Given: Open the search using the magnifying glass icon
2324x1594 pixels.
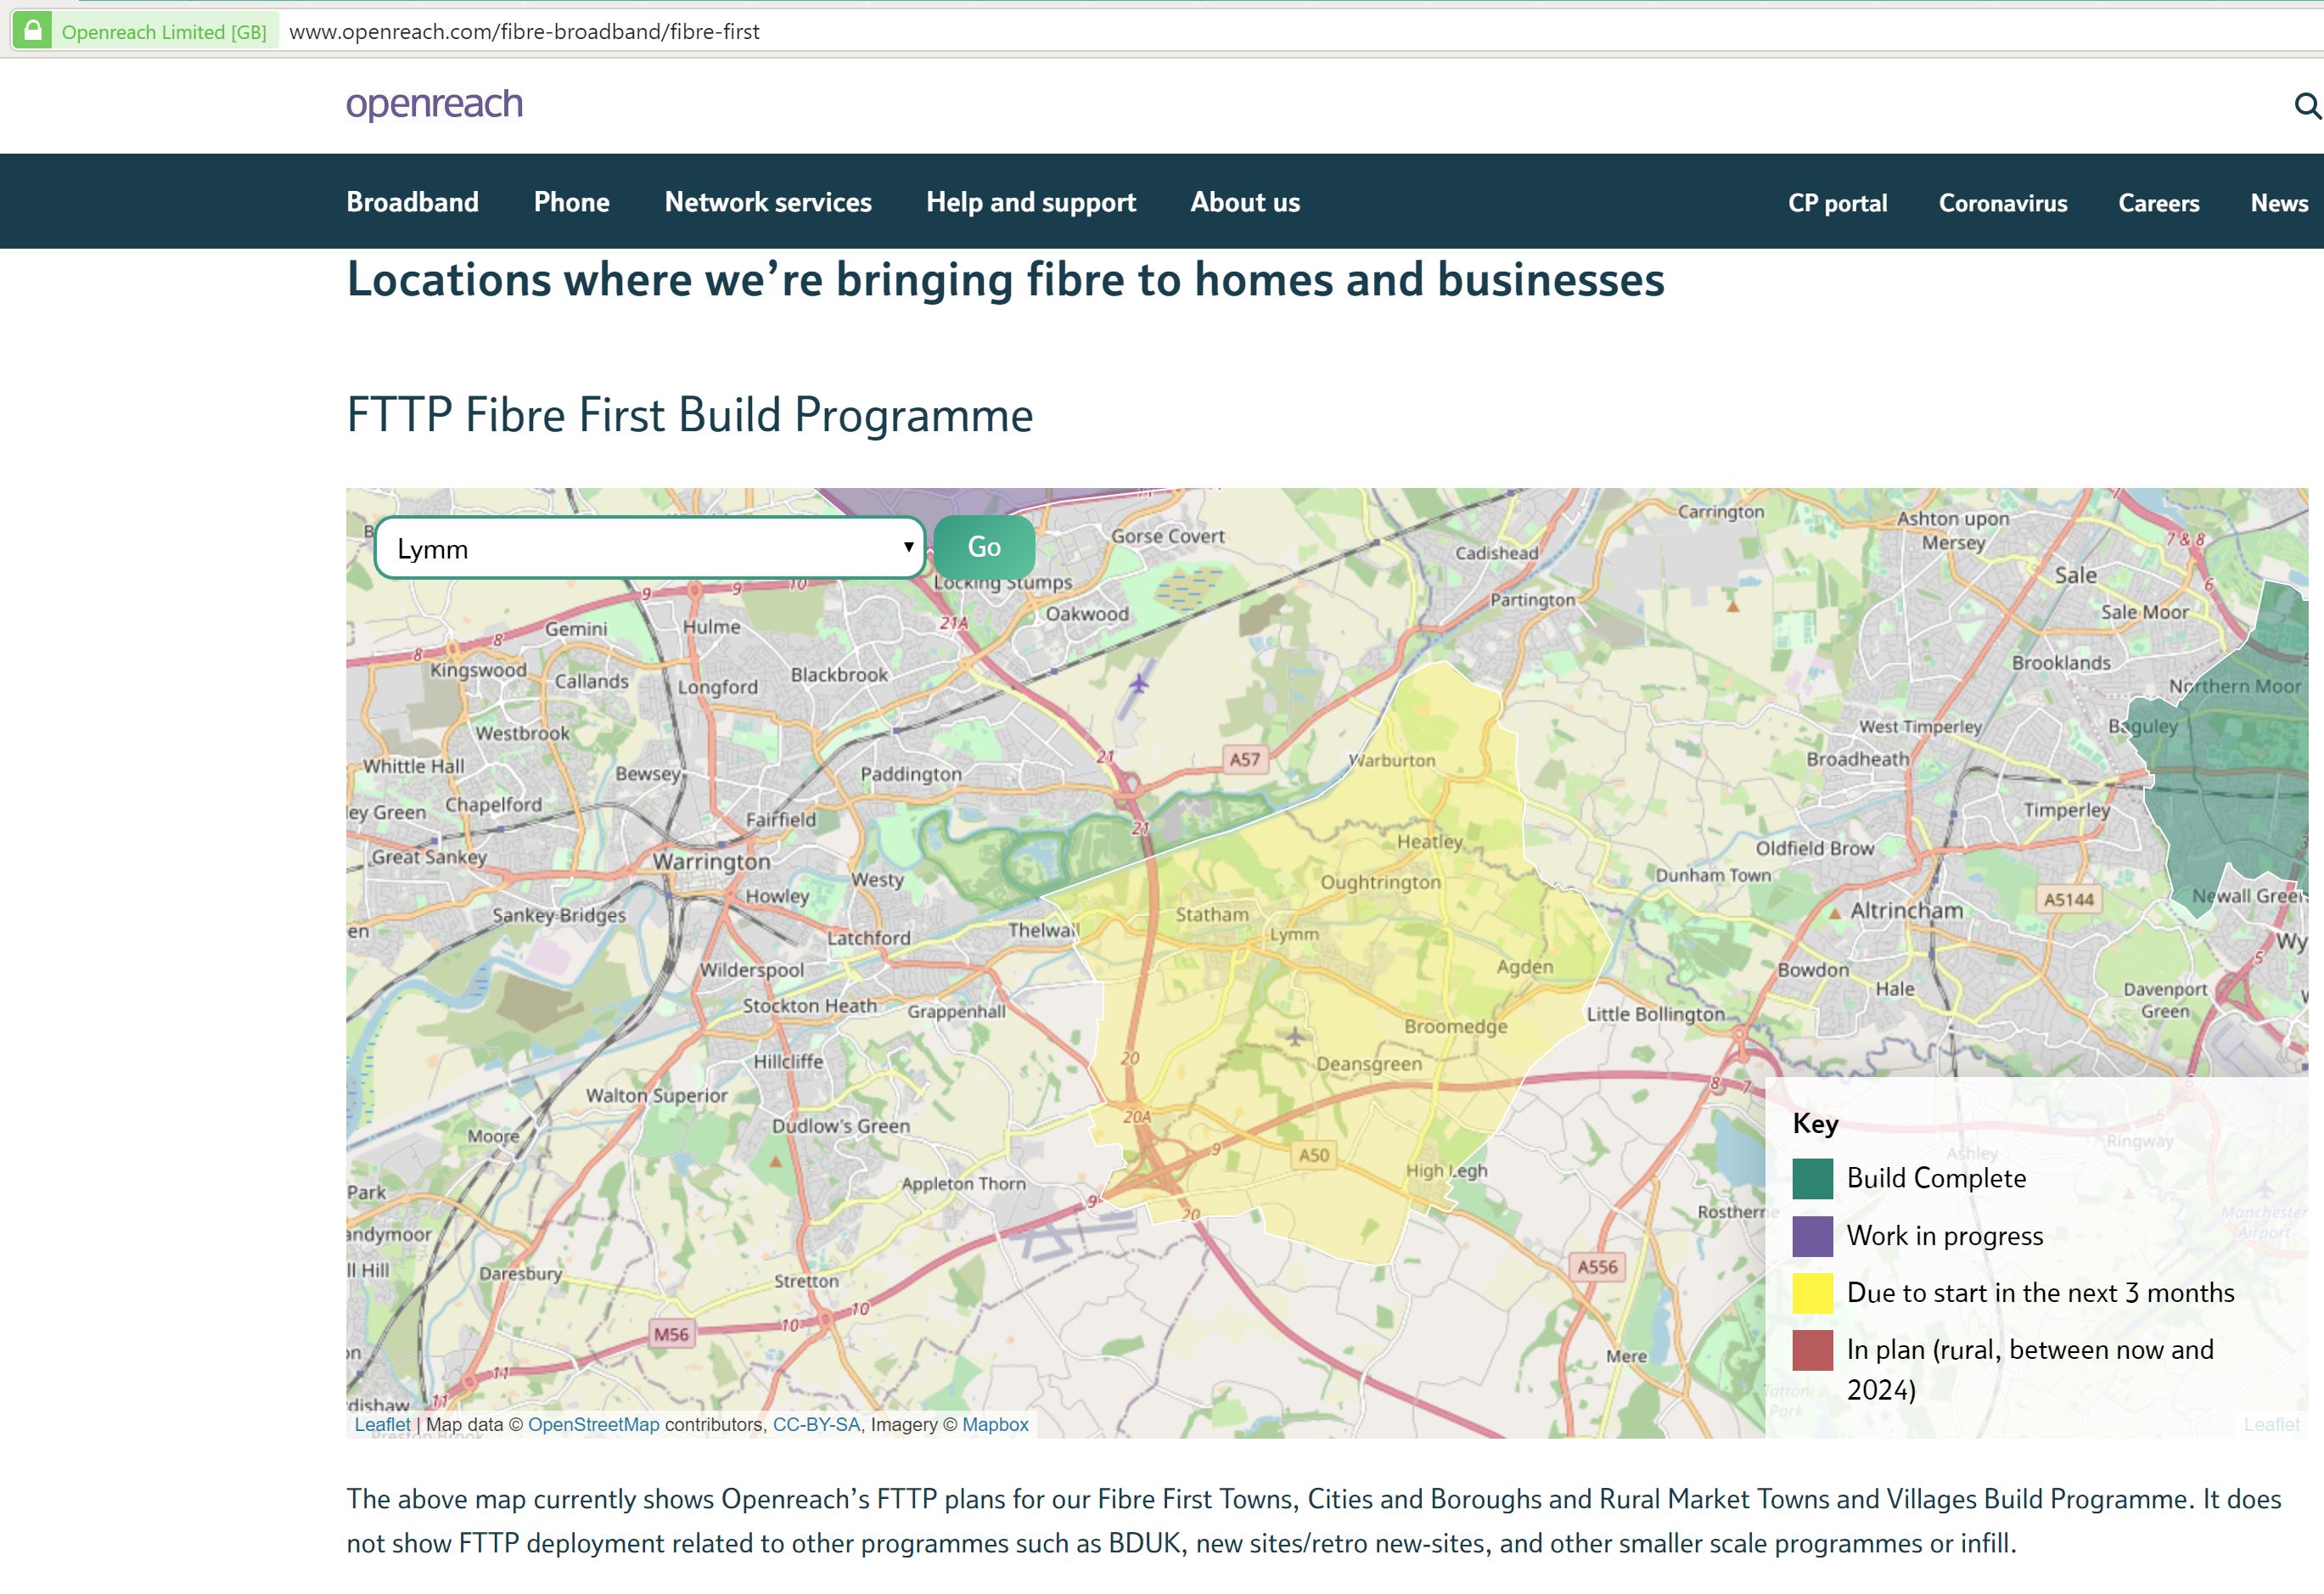Looking at the screenshot, I should point(2308,105).
